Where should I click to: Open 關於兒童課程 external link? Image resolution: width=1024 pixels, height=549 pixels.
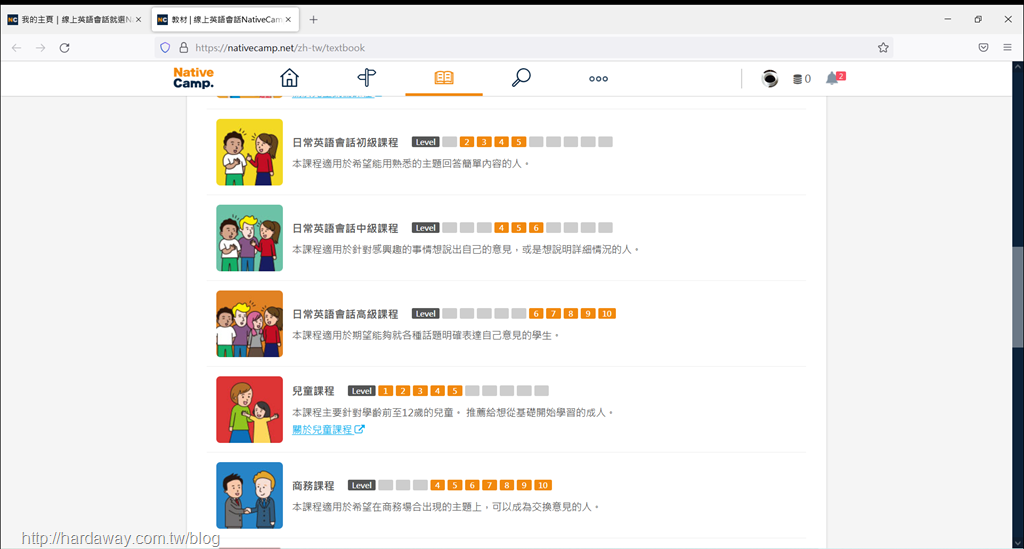coord(328,430)
